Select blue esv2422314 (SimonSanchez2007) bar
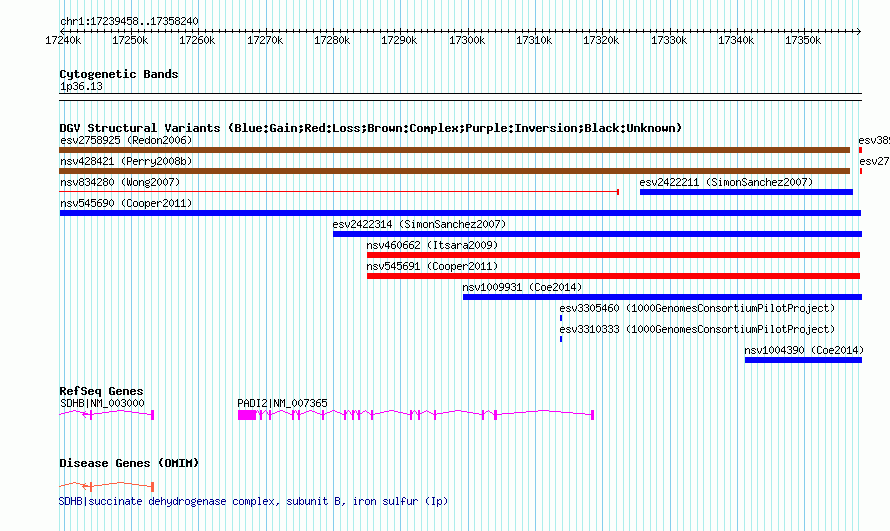The height and width of the screenshot is (531, 890). 597,234
